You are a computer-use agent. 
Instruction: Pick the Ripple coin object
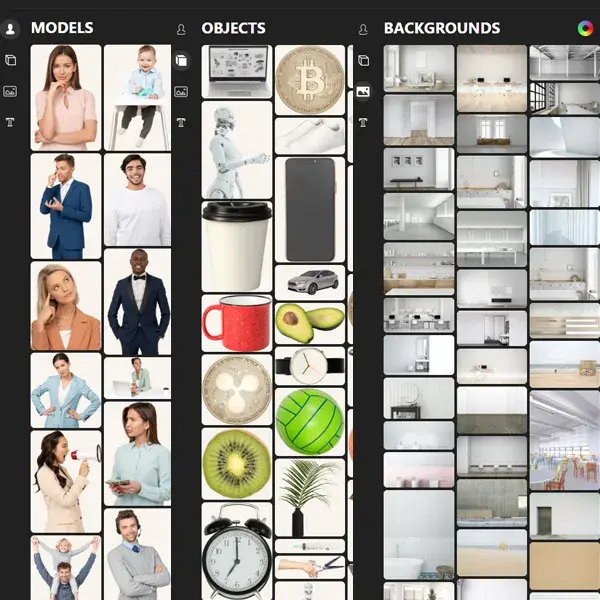pyautogui.click(x=237, y=390)
